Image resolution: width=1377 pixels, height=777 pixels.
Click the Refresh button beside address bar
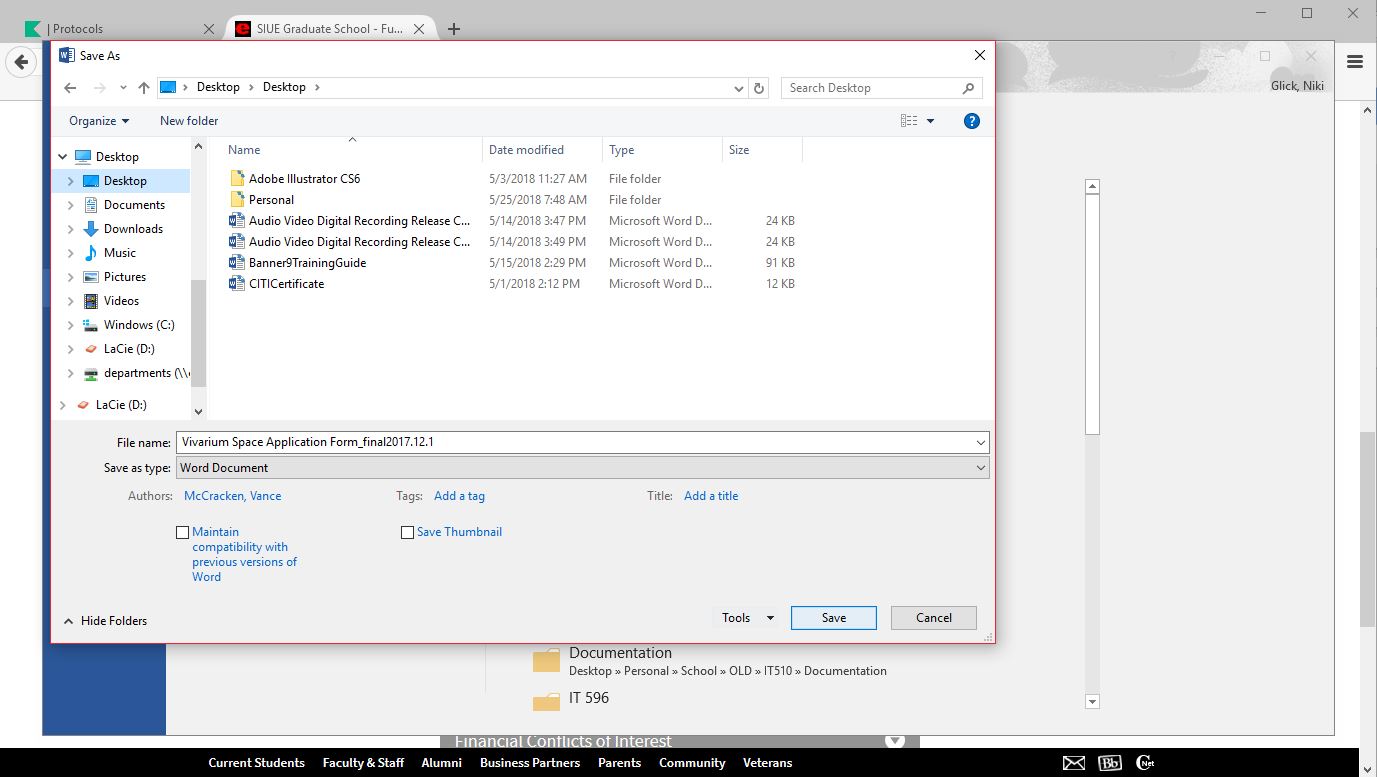pos(759,88)
